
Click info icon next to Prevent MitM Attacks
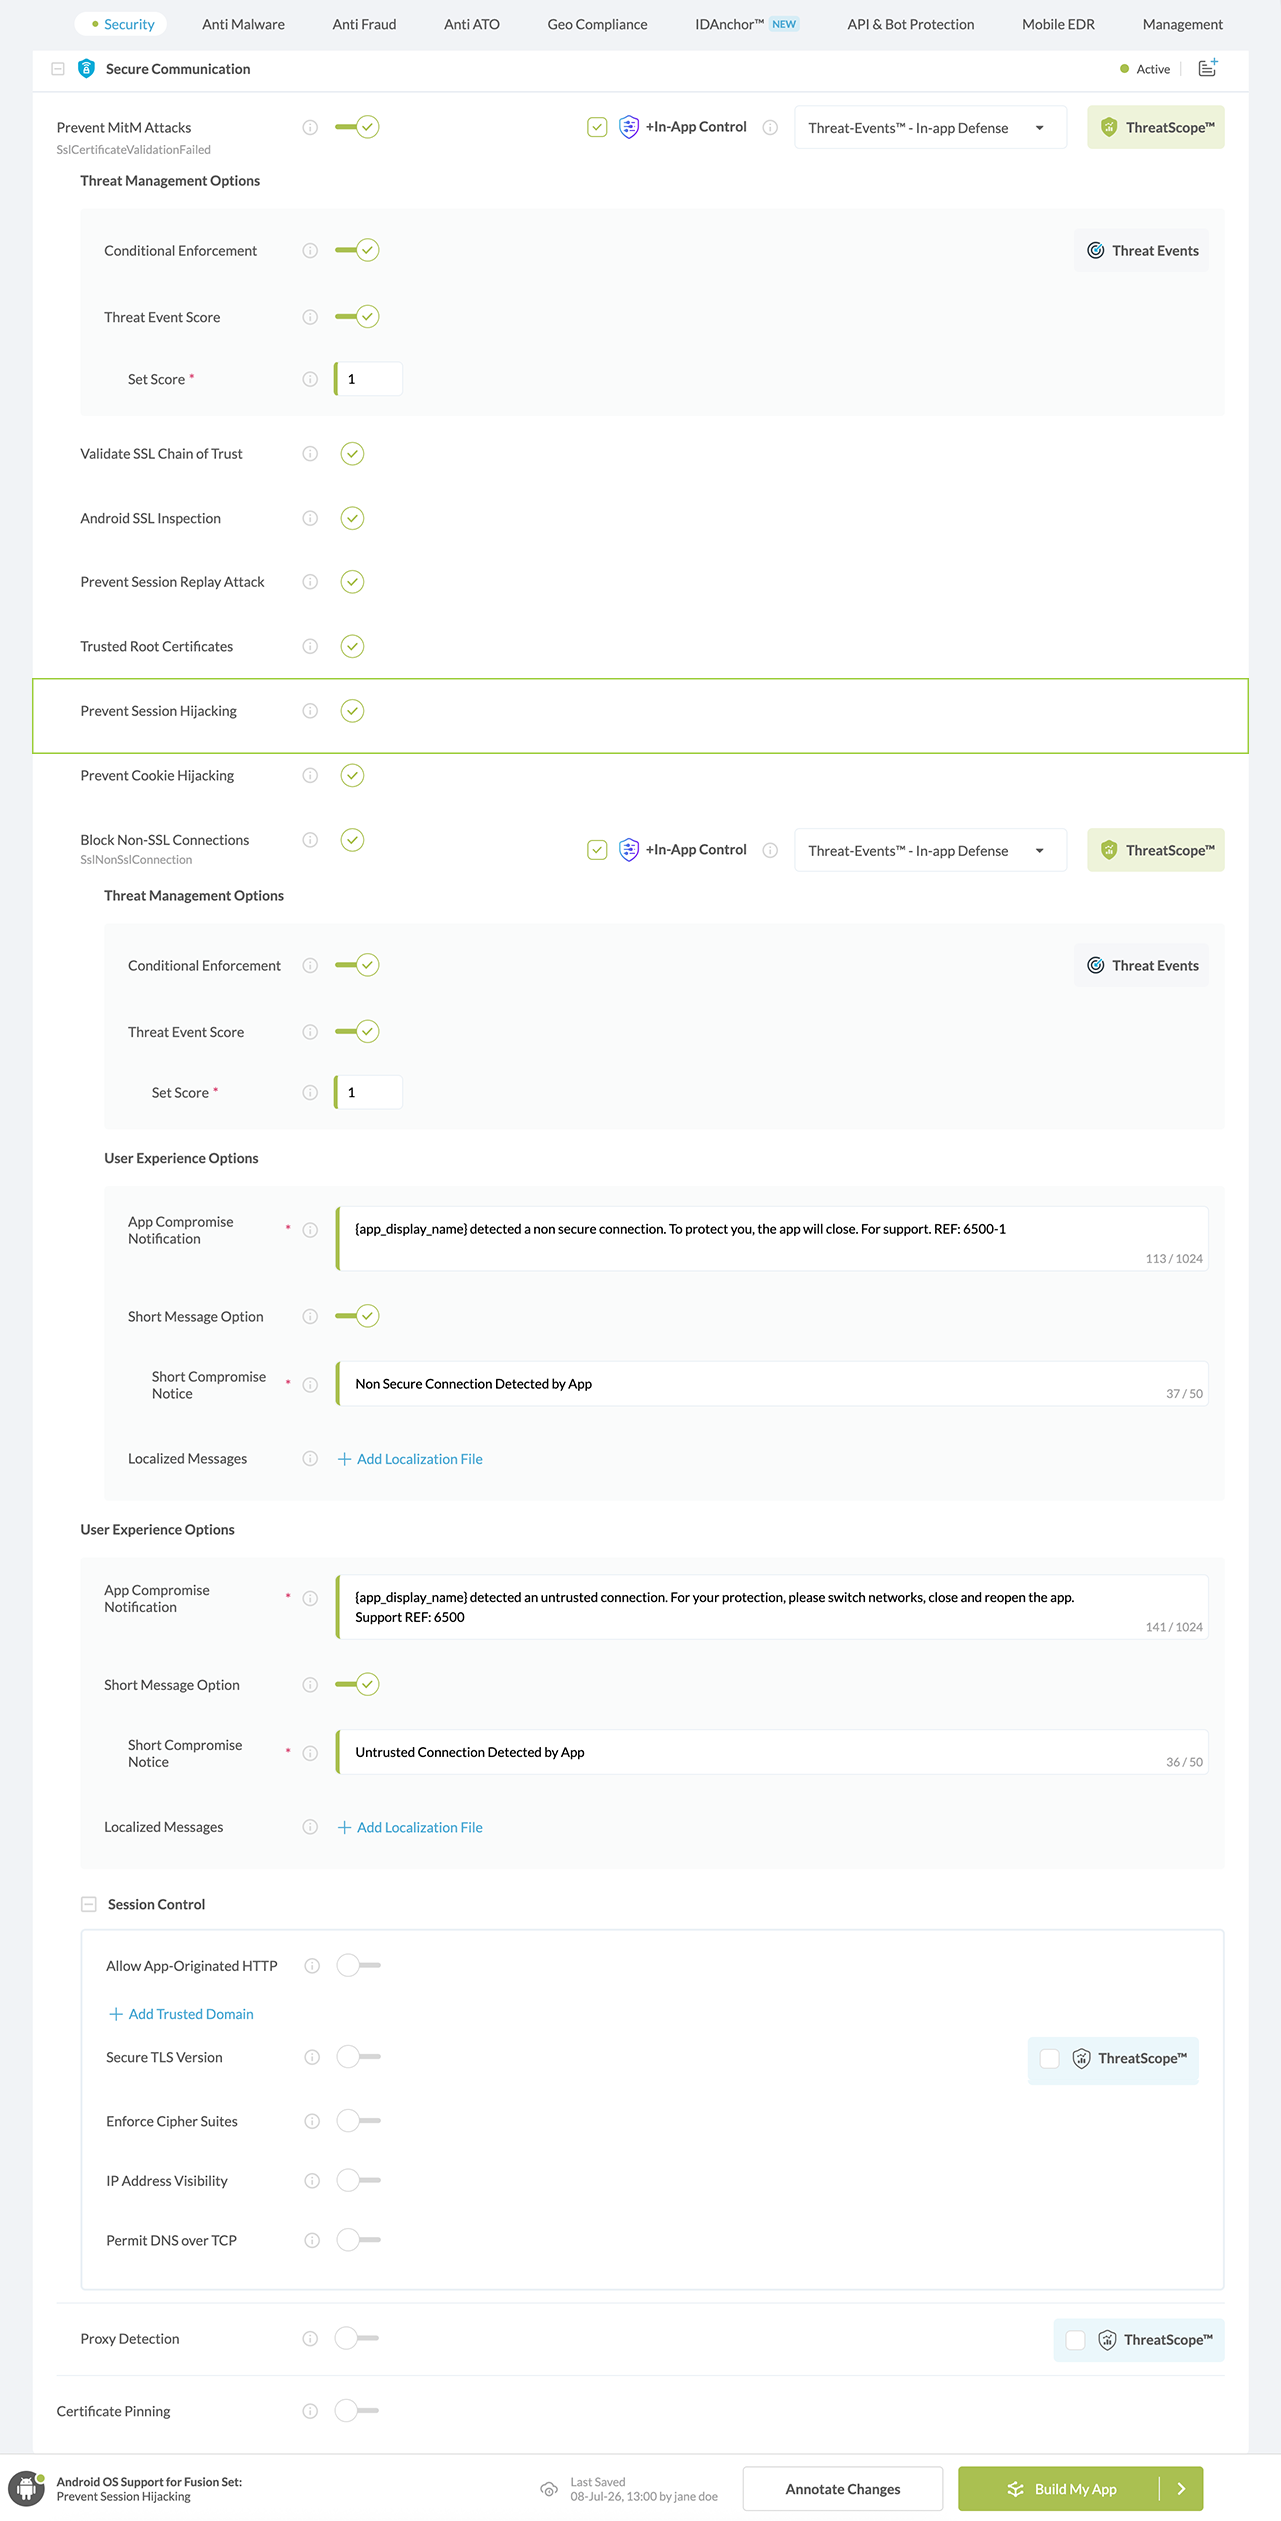pos(310,127)
